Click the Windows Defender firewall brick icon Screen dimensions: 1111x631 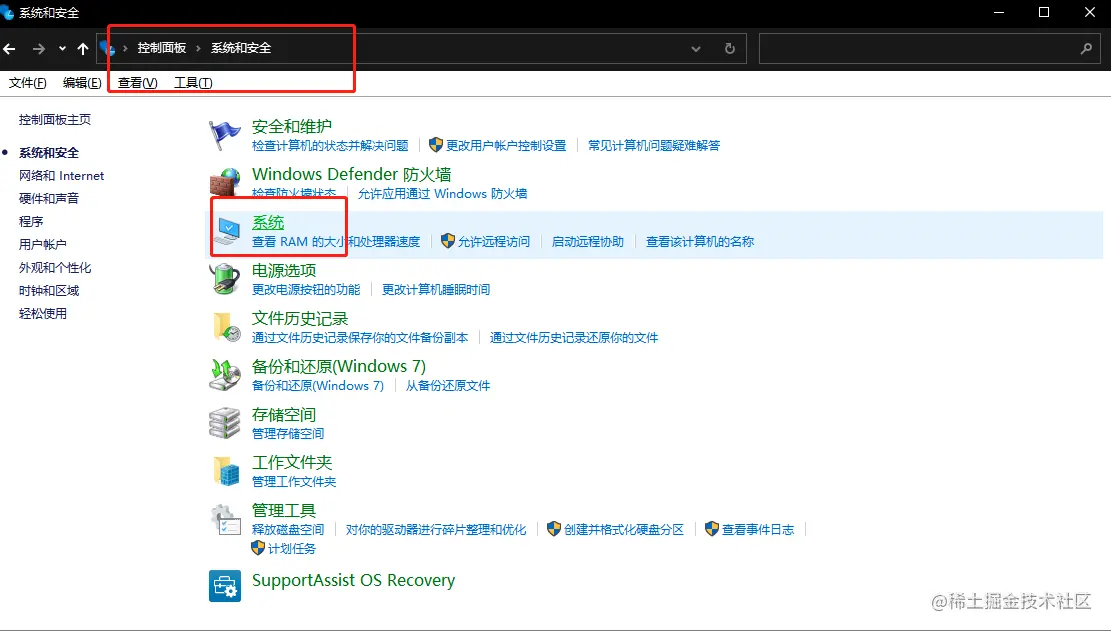point(225,183)
